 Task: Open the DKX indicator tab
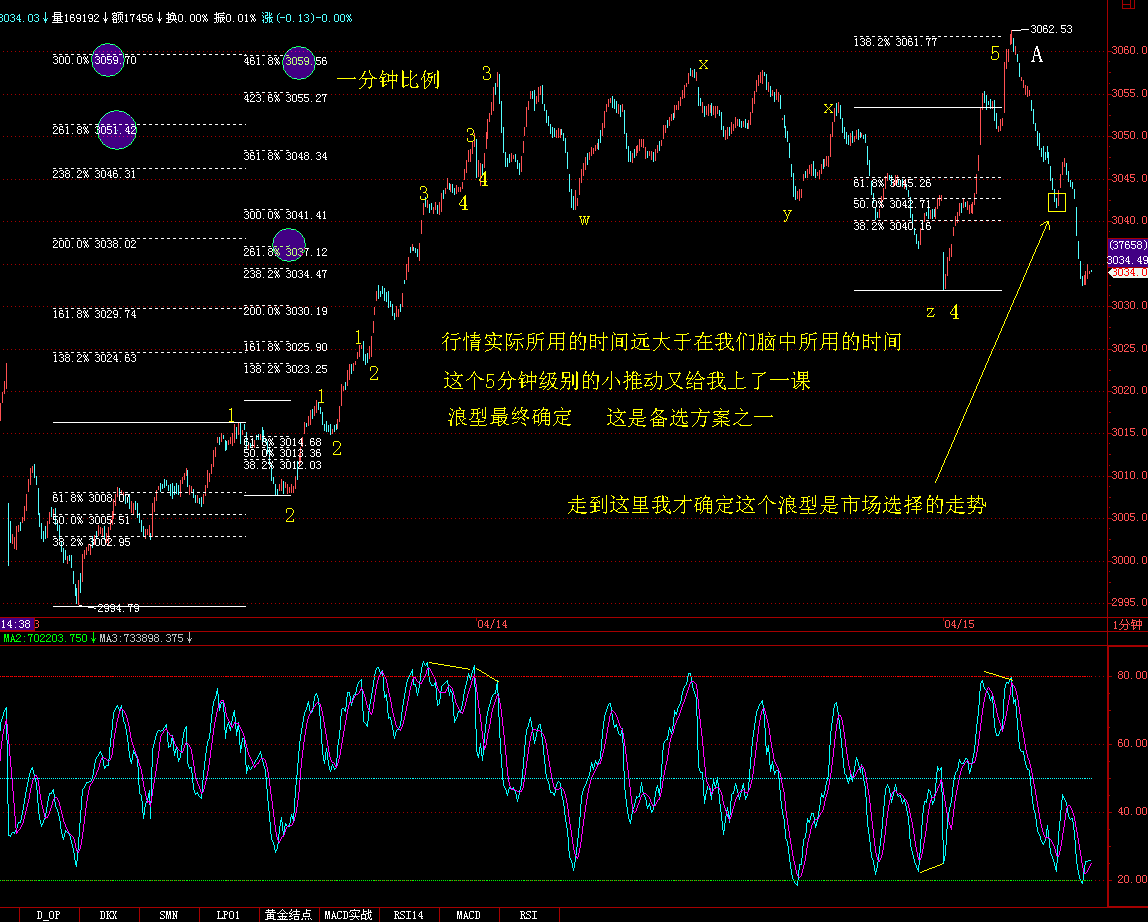click(x=108, y=914)
